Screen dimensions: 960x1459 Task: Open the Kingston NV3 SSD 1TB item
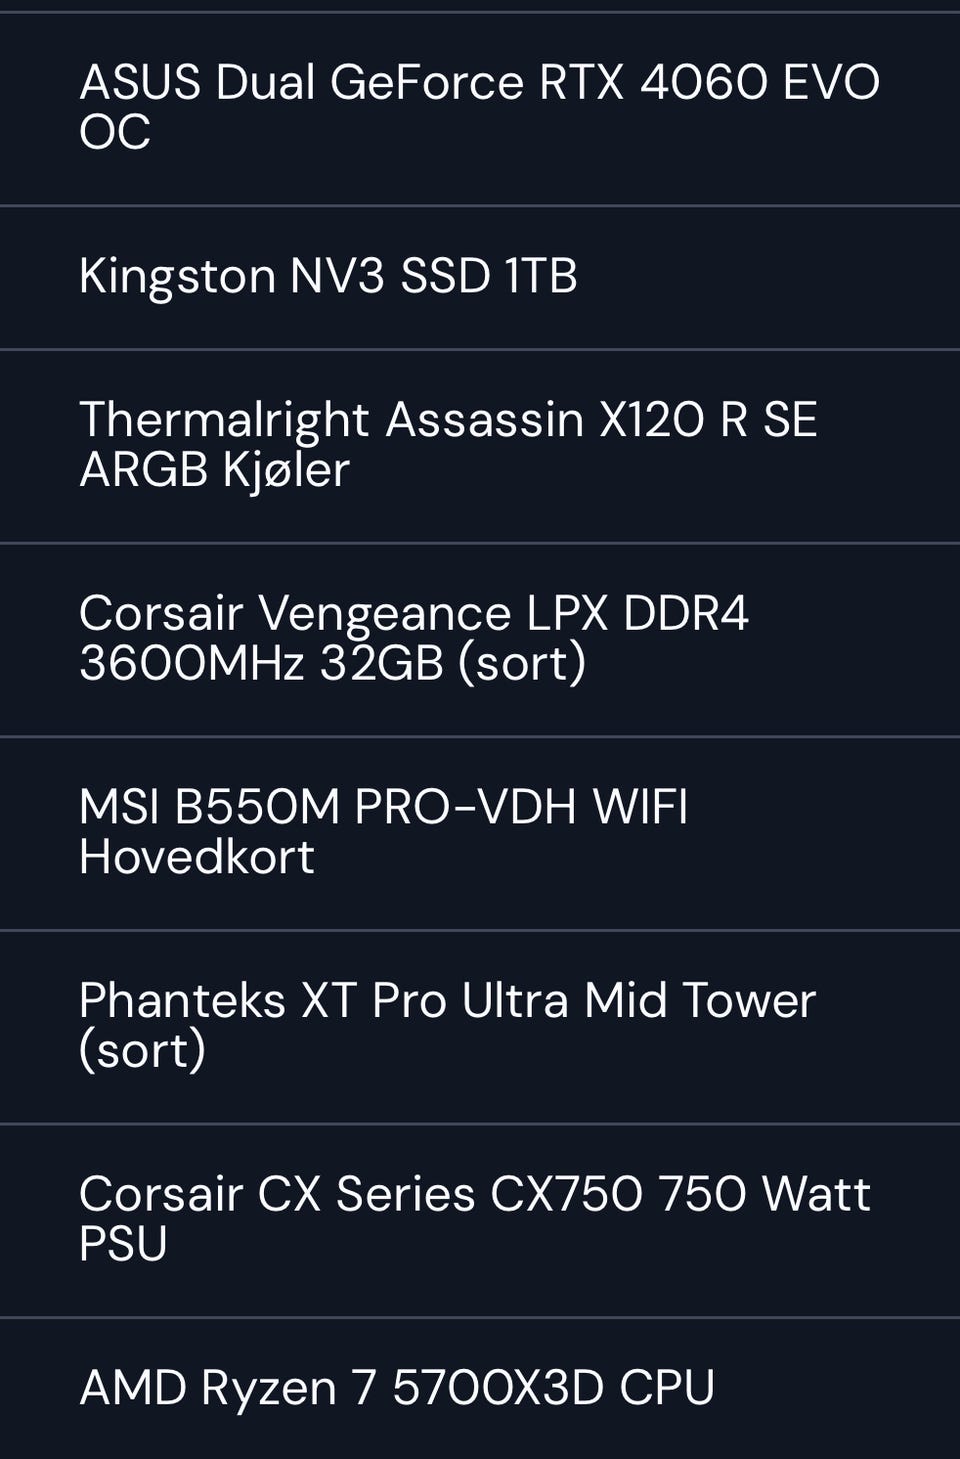click(x=480, y=277)
